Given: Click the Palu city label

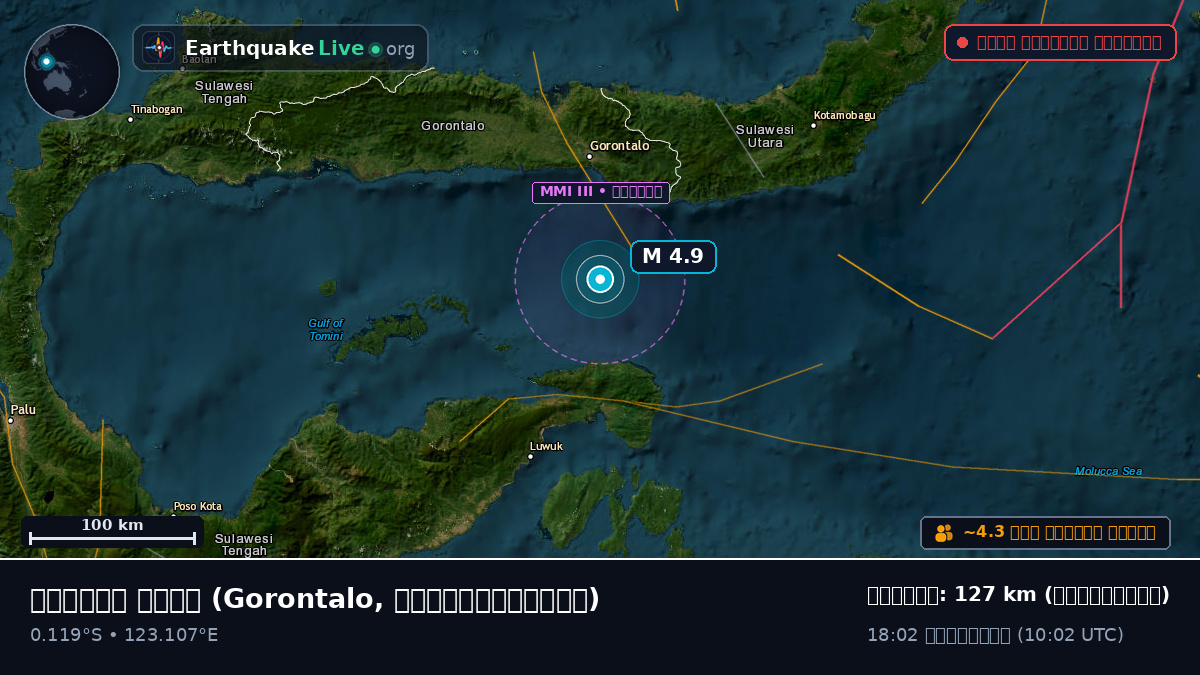Looking at the screenshot, I should coord(23,410).
